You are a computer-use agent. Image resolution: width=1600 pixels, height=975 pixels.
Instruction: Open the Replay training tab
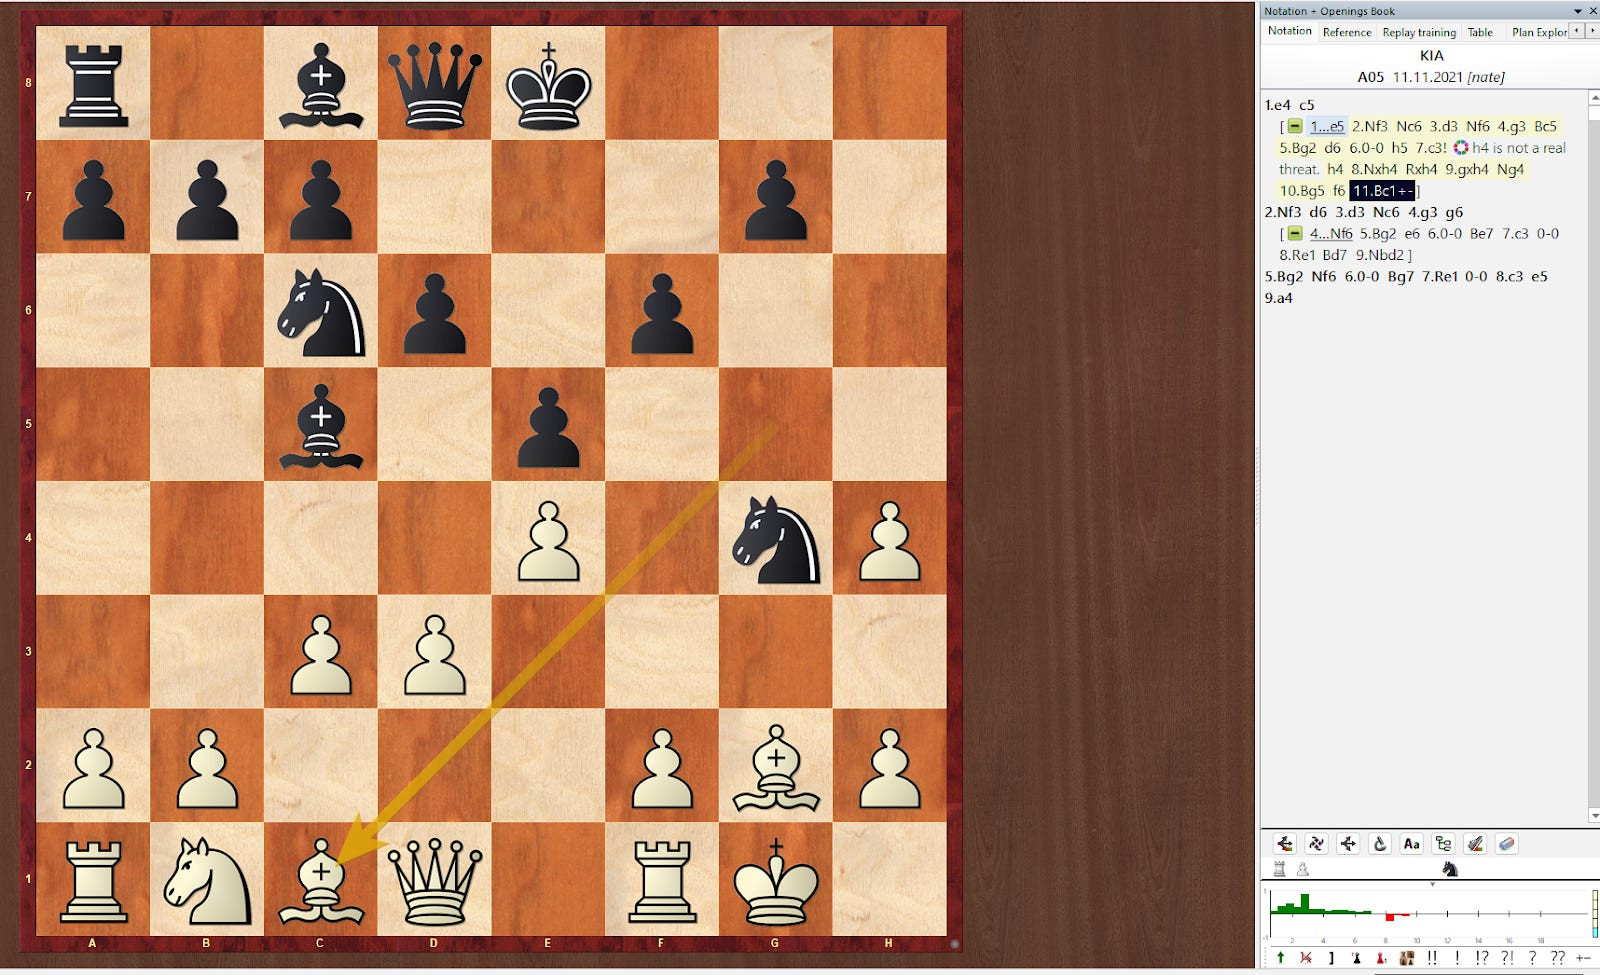click(x=1419, y=32)
